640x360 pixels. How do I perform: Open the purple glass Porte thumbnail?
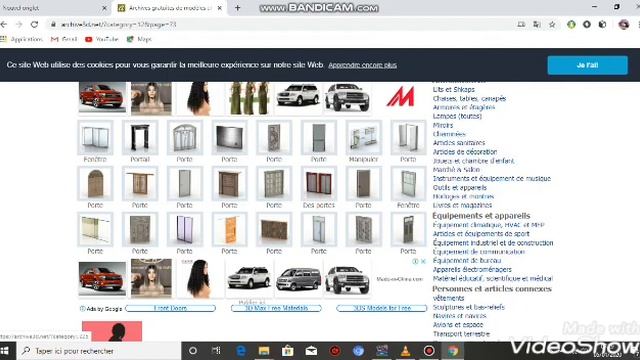[184, 229]
